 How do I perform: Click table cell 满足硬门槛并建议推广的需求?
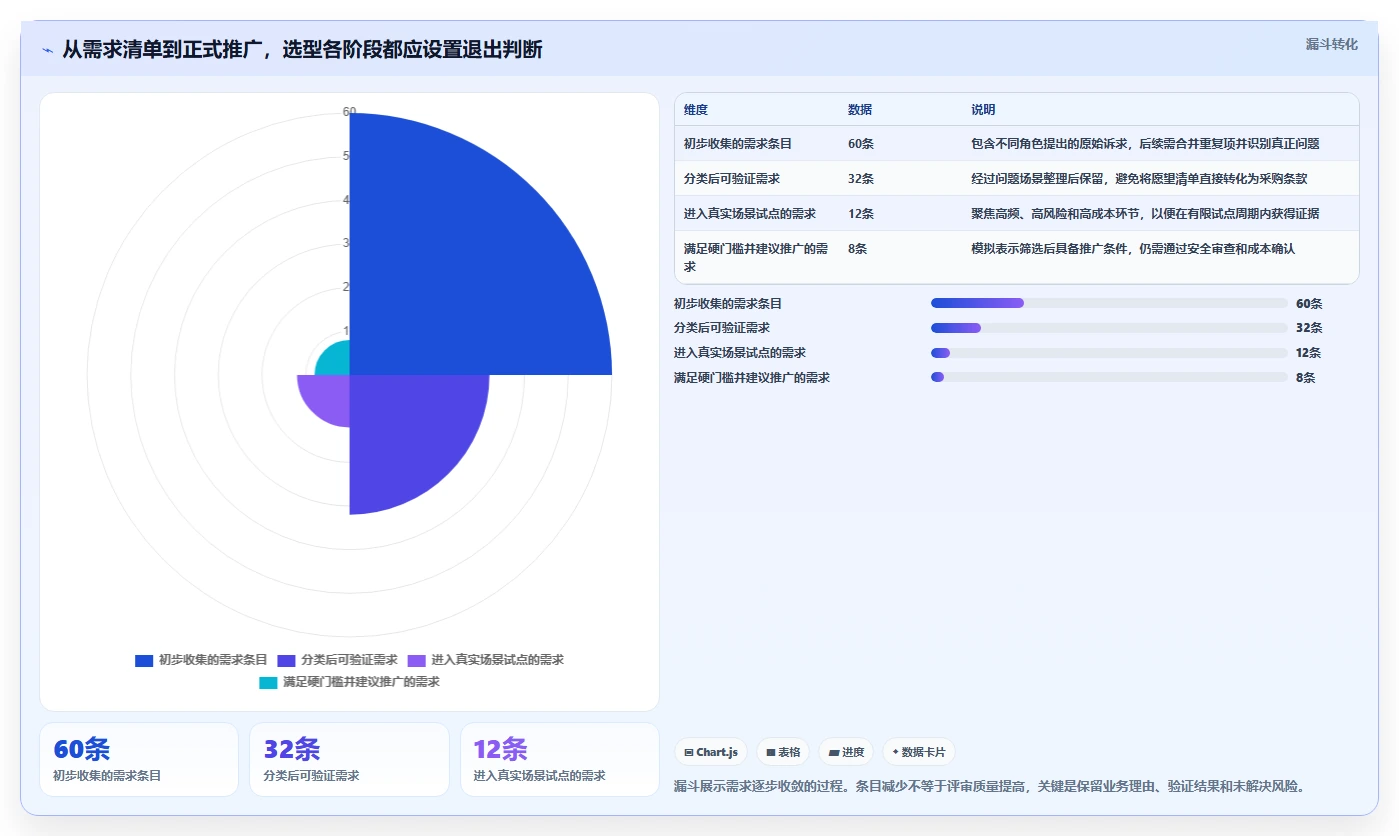756,258
